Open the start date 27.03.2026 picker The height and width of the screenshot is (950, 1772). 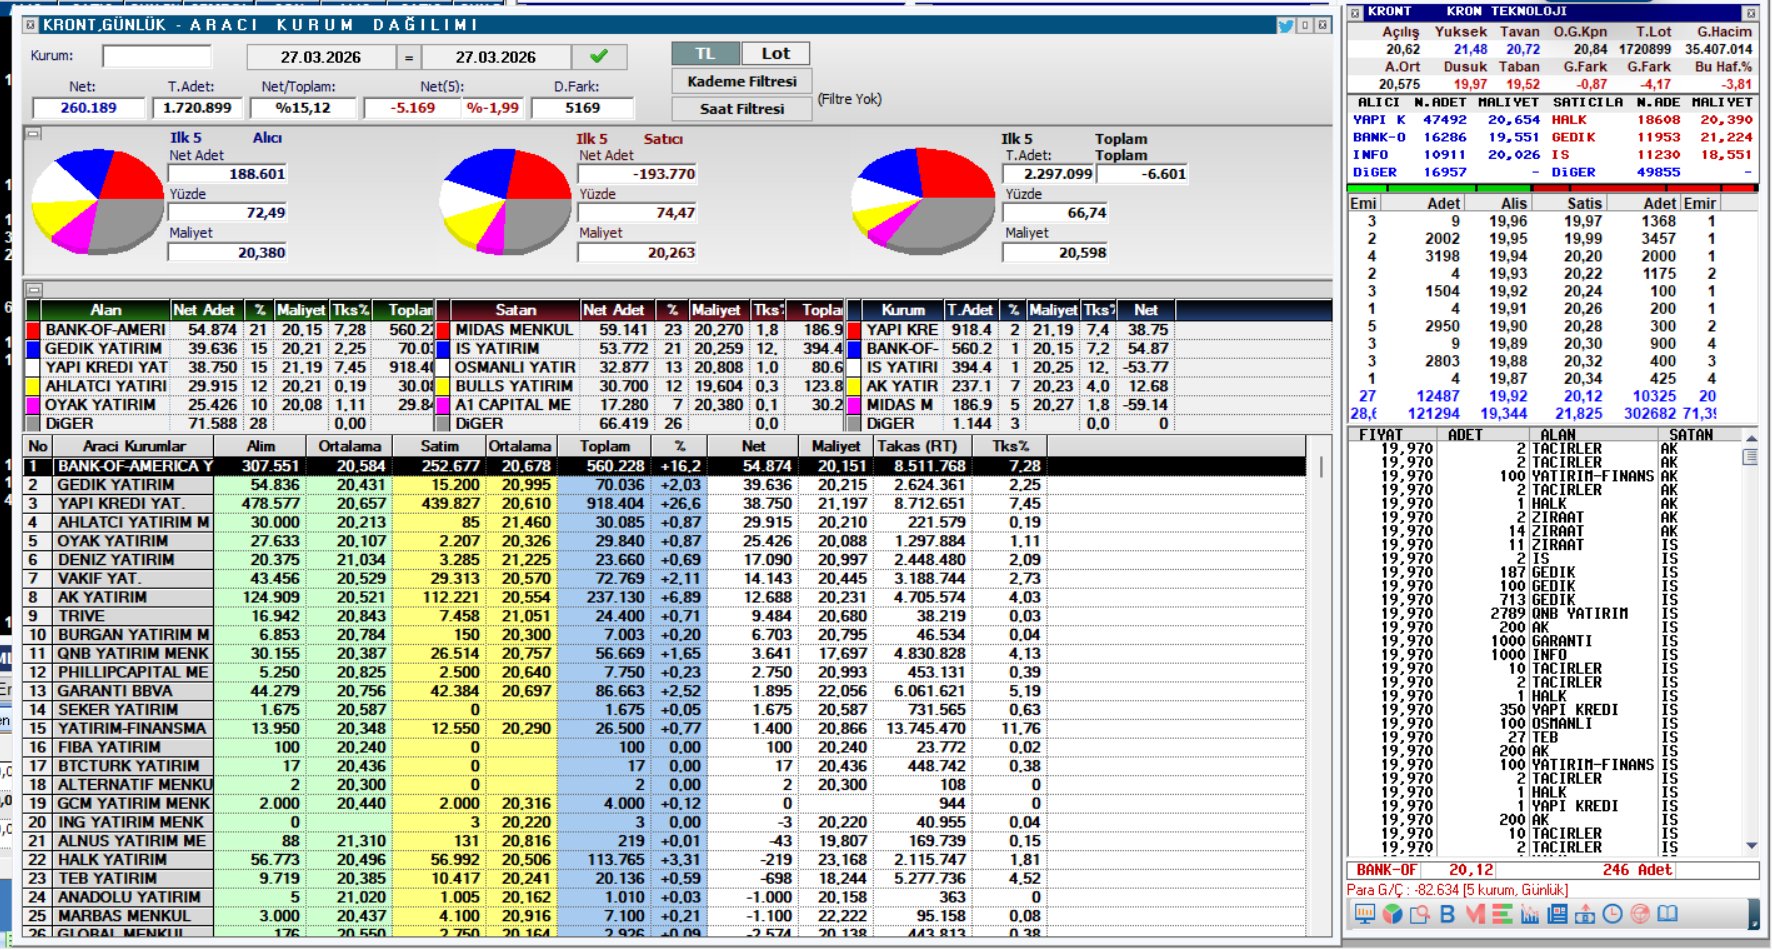point(320,57)
